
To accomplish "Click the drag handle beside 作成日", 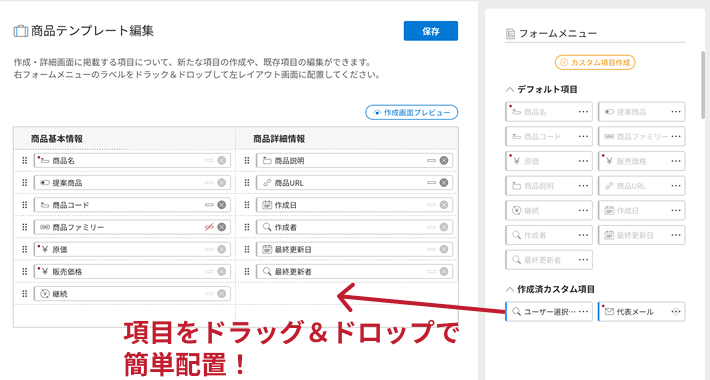I will (x=247, y=205).
